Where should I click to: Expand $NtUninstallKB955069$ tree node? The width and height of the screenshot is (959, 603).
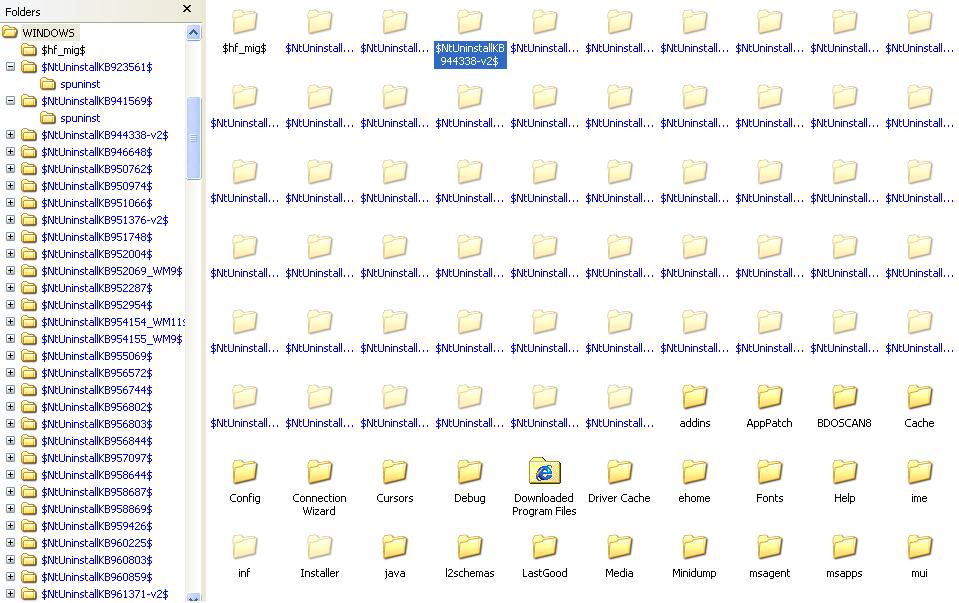[x=10, y=355]
